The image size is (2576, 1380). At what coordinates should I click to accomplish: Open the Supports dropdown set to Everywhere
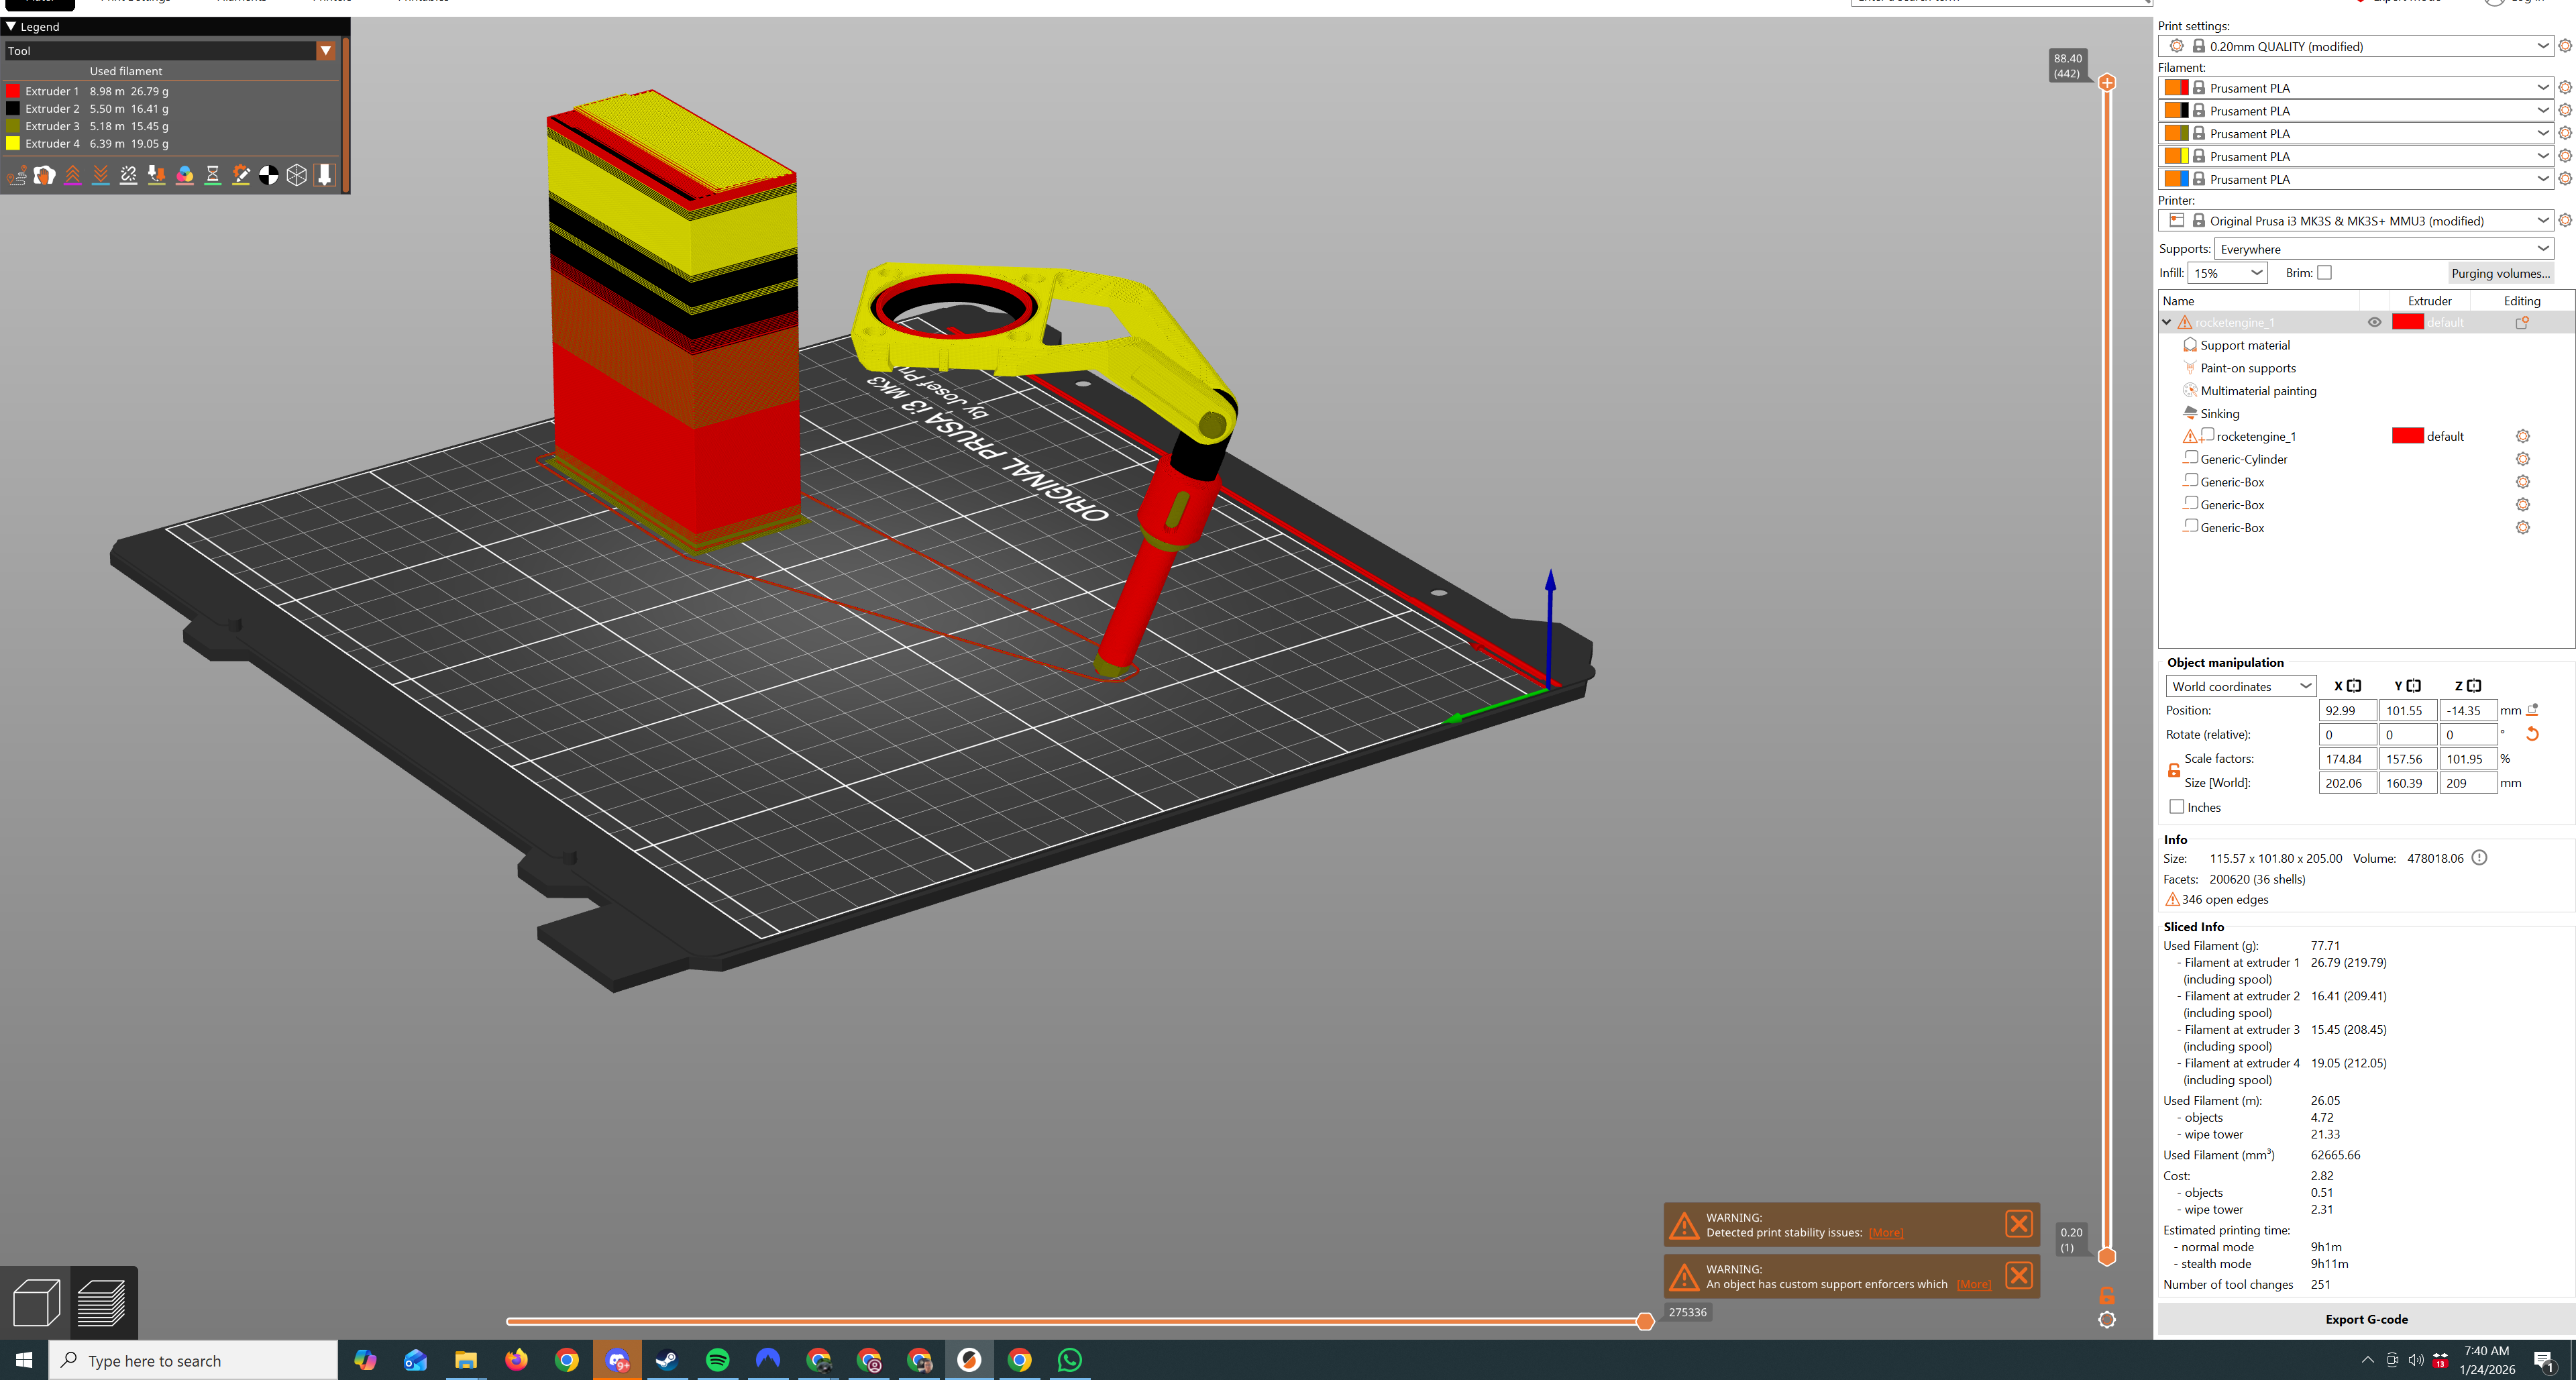pos(2383,249)
